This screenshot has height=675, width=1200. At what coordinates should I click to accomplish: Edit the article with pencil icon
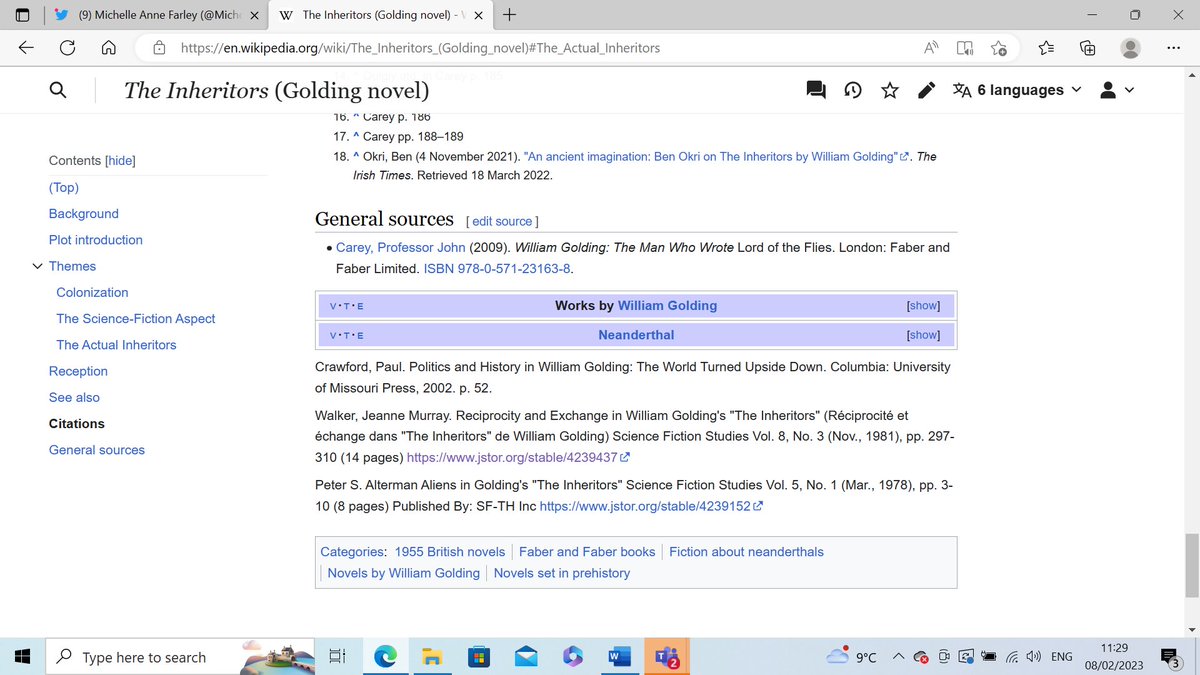pyautogui.click(x=927, y=90)
